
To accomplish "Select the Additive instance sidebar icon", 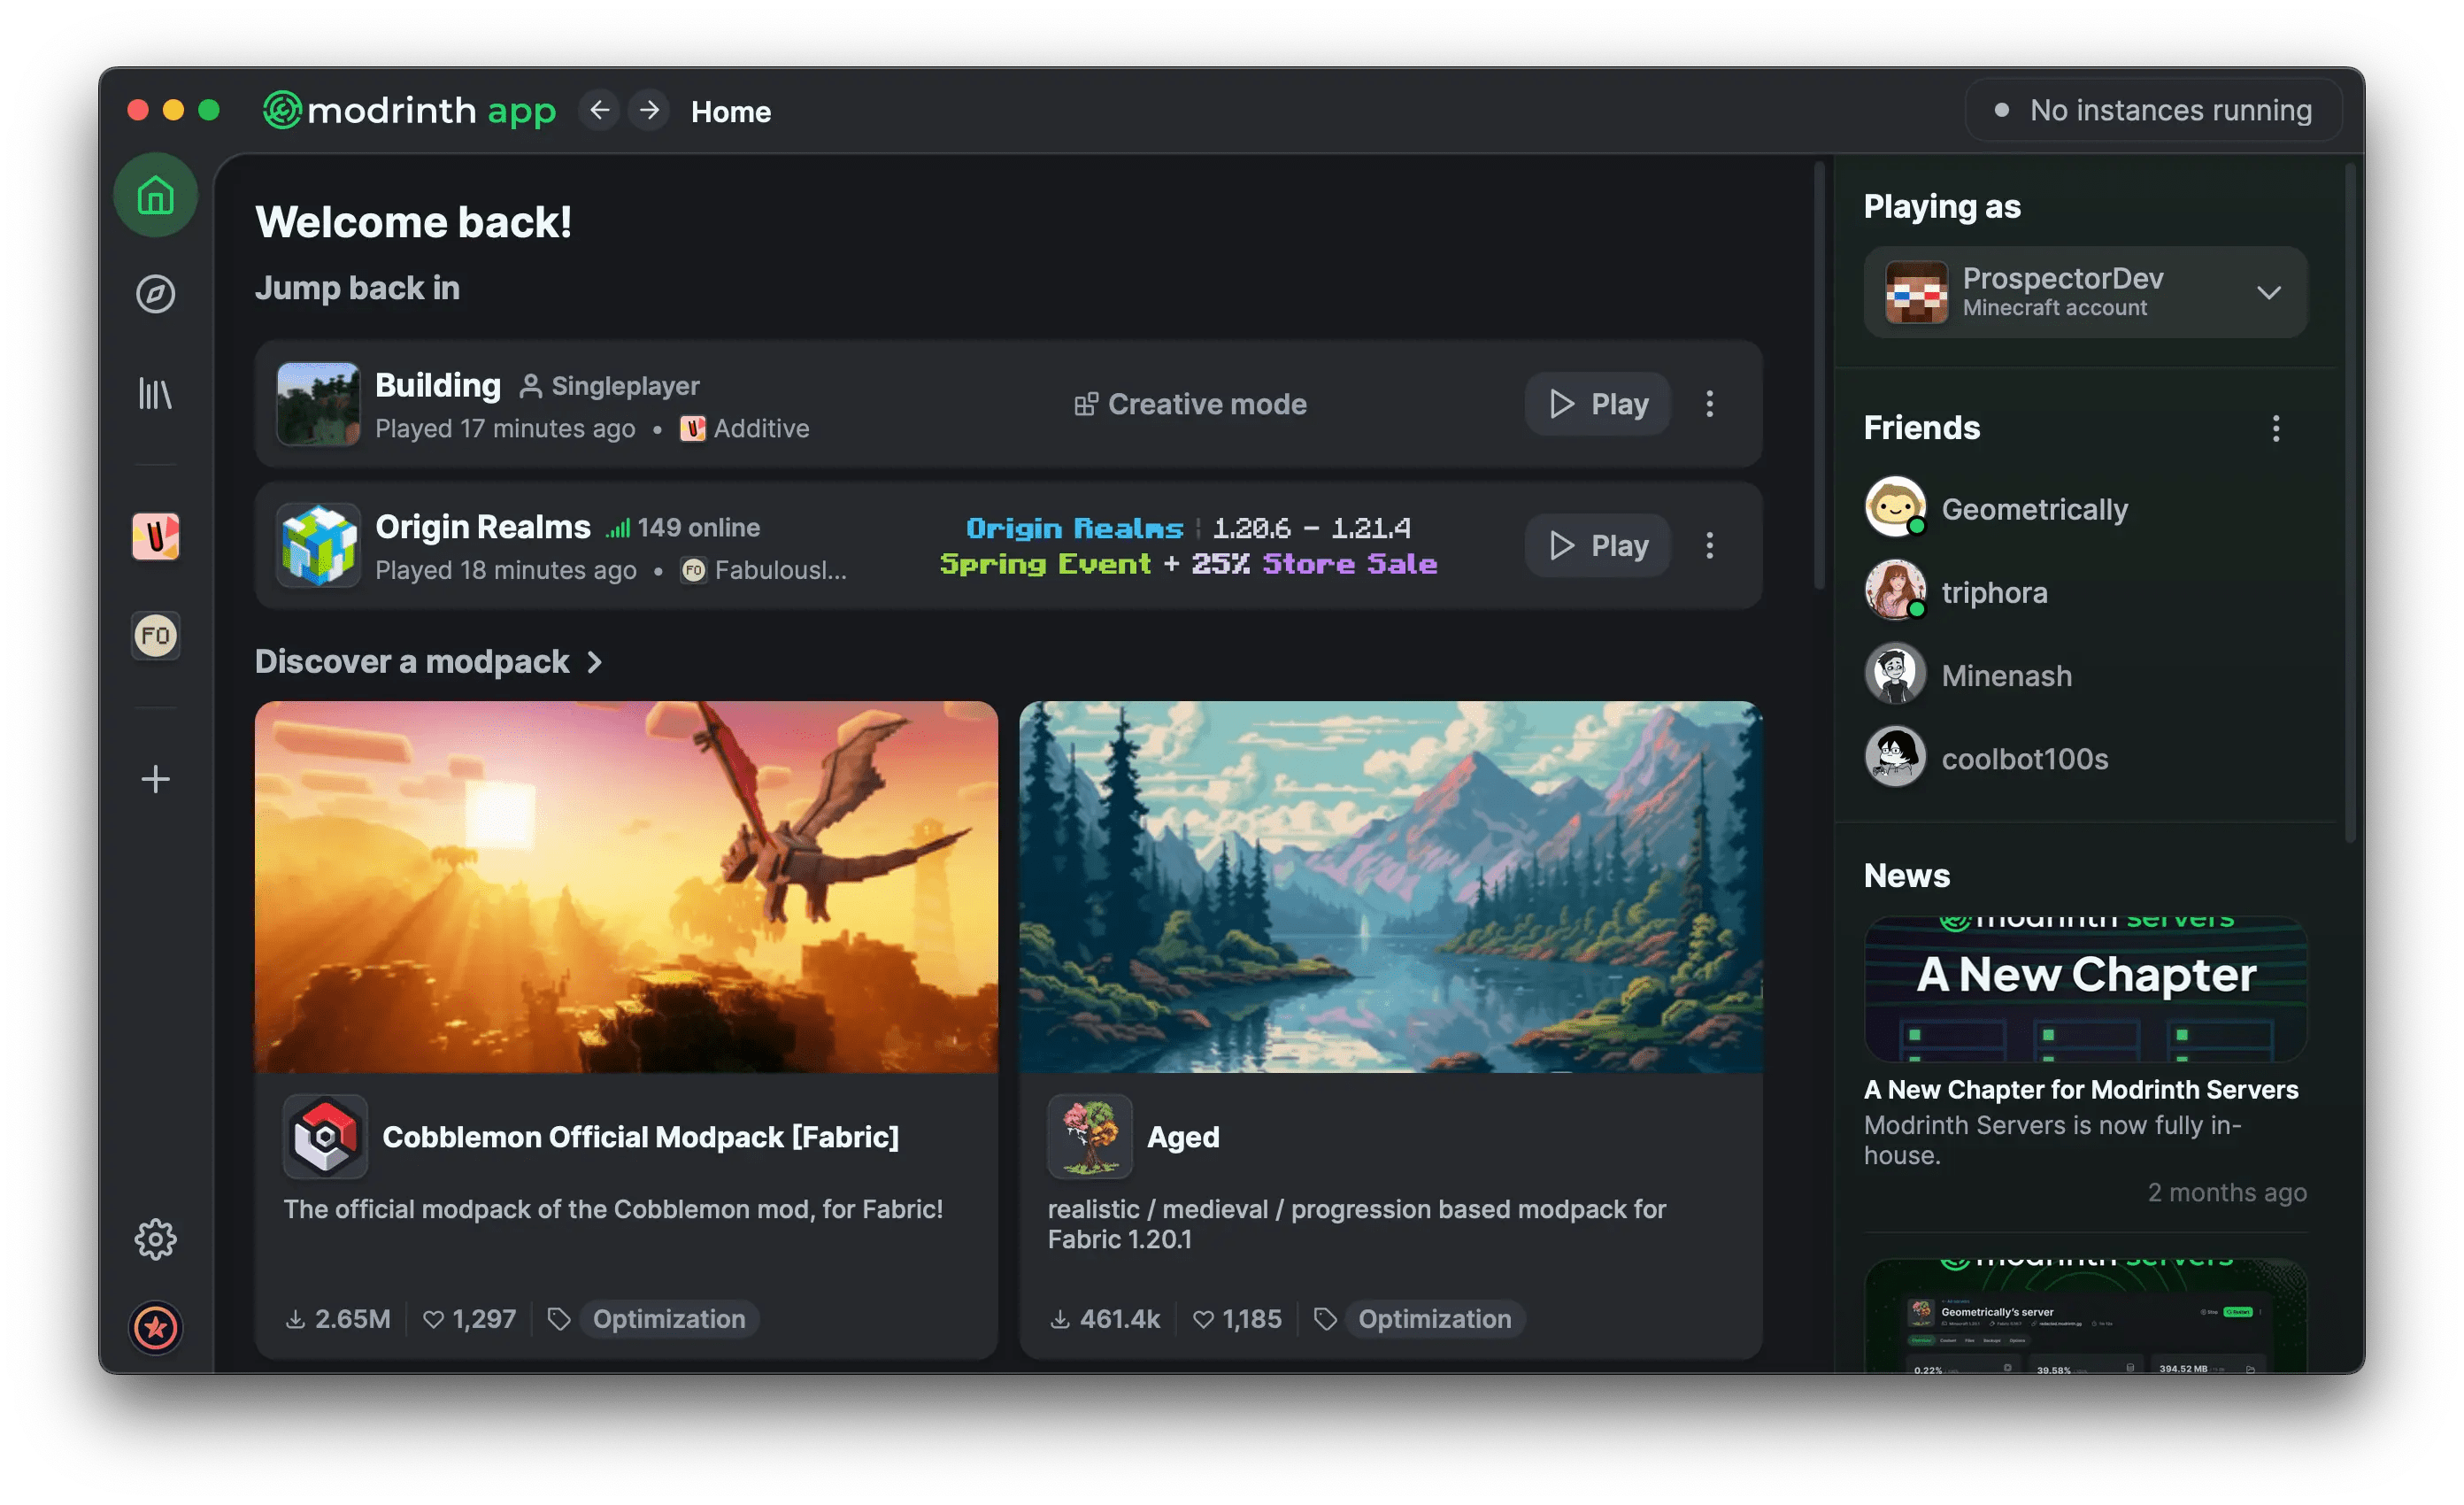I will pyautogui.click(x=155, y=536).
